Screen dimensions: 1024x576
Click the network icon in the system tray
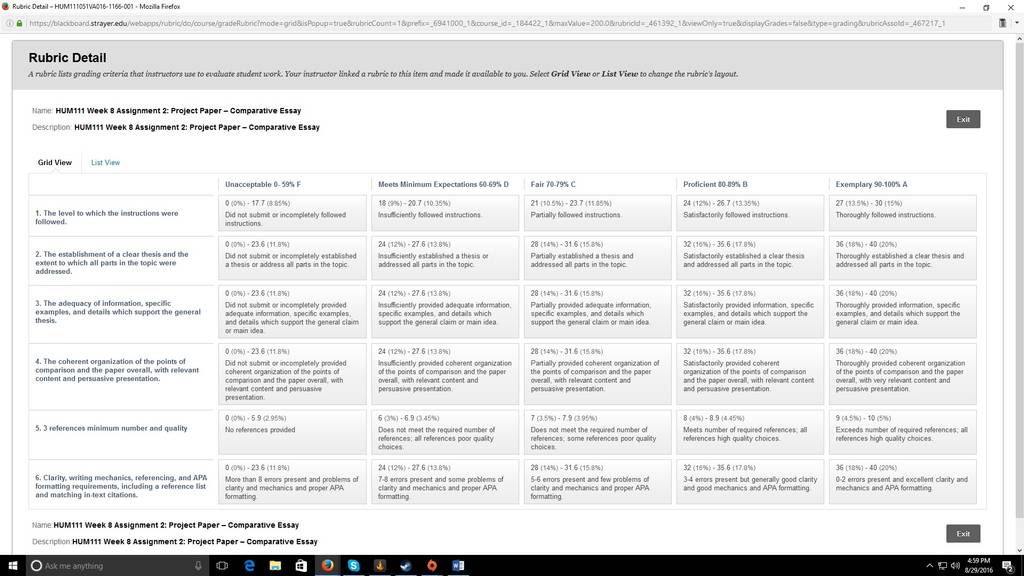pos(942,566)
